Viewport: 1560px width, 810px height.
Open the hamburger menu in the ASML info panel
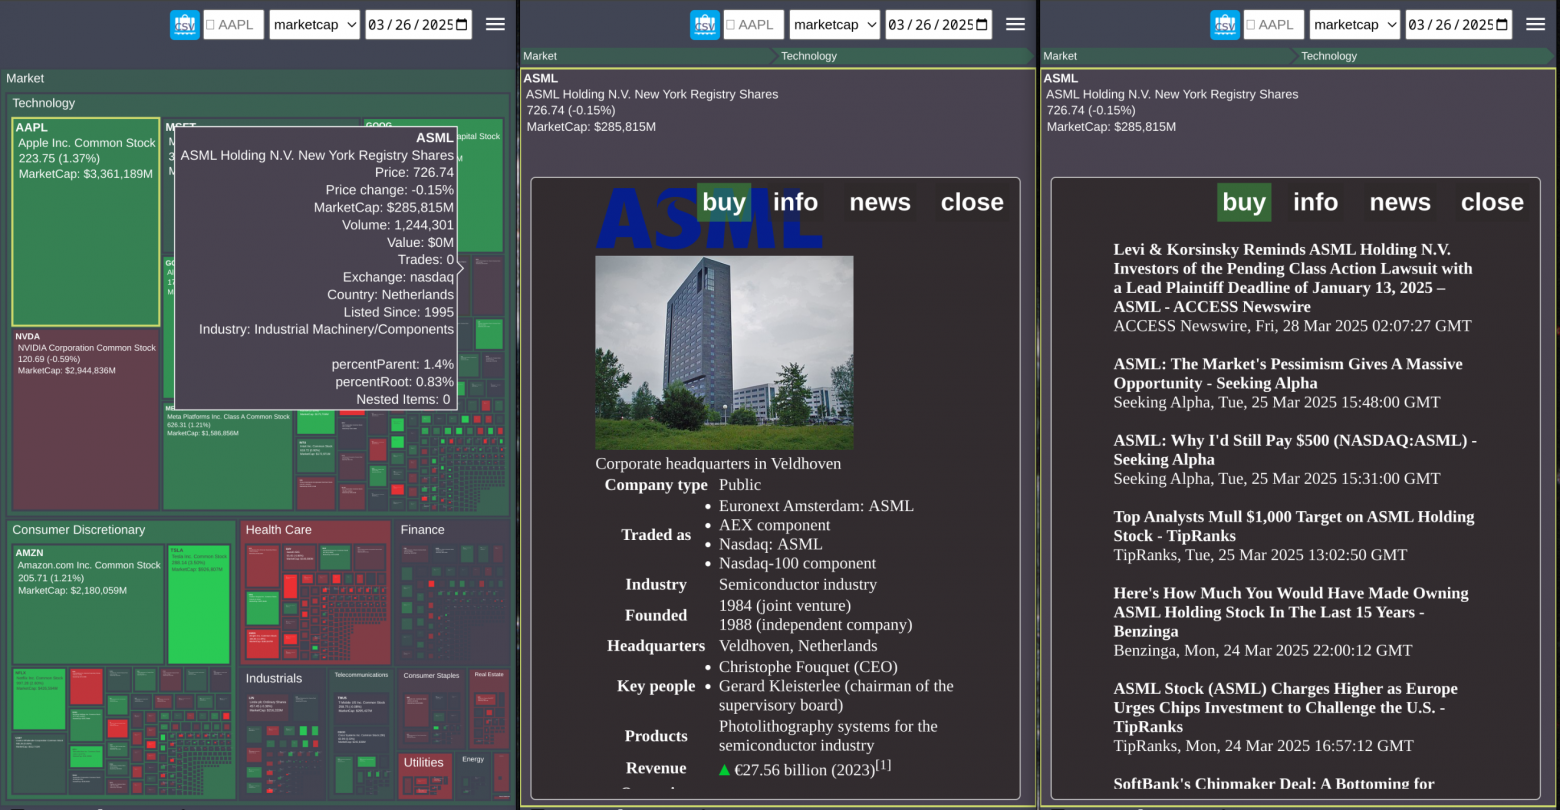1015,25
